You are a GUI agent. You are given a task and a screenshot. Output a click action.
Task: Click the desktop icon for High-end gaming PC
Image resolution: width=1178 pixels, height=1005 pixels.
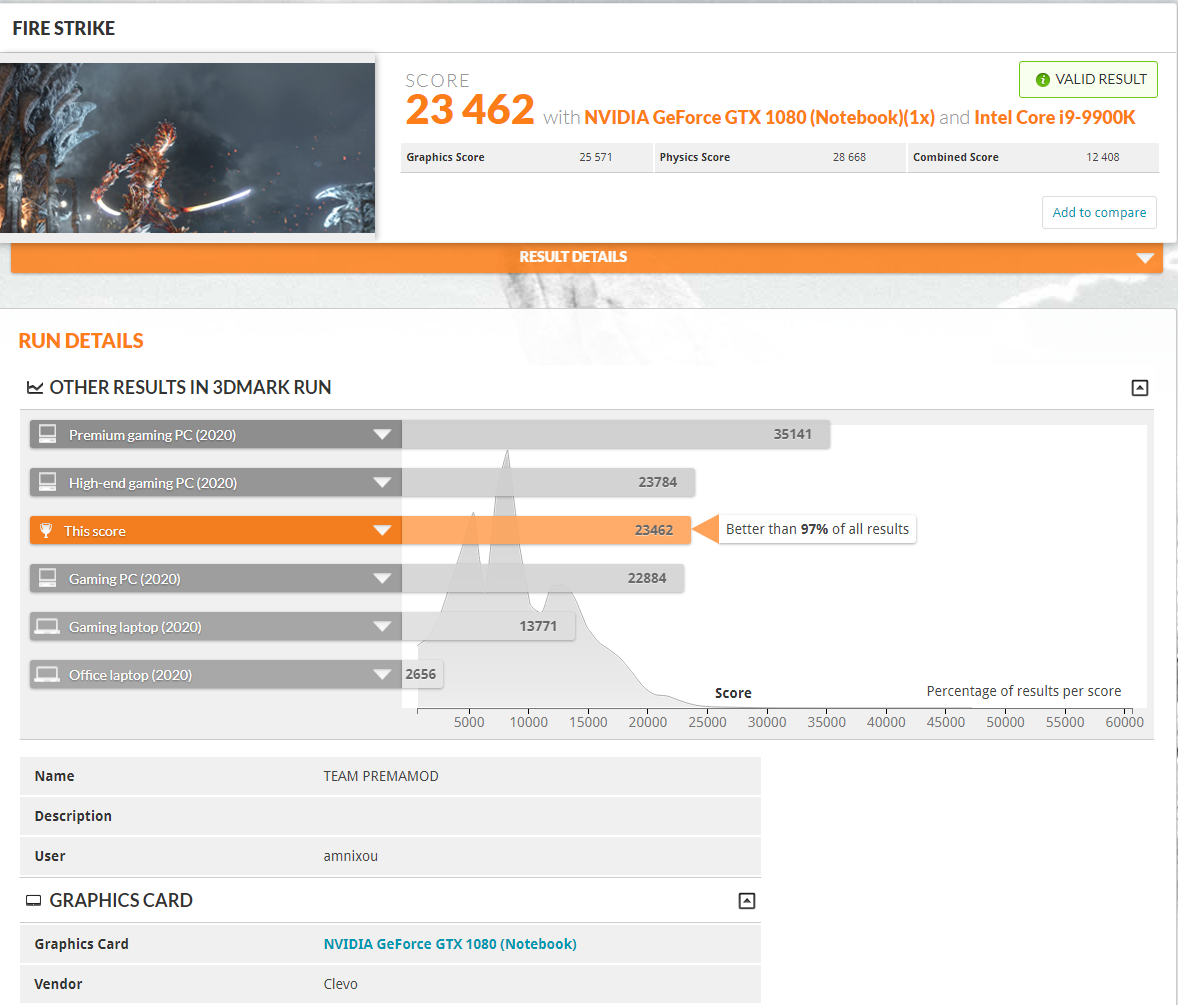(x=47, y=482)
